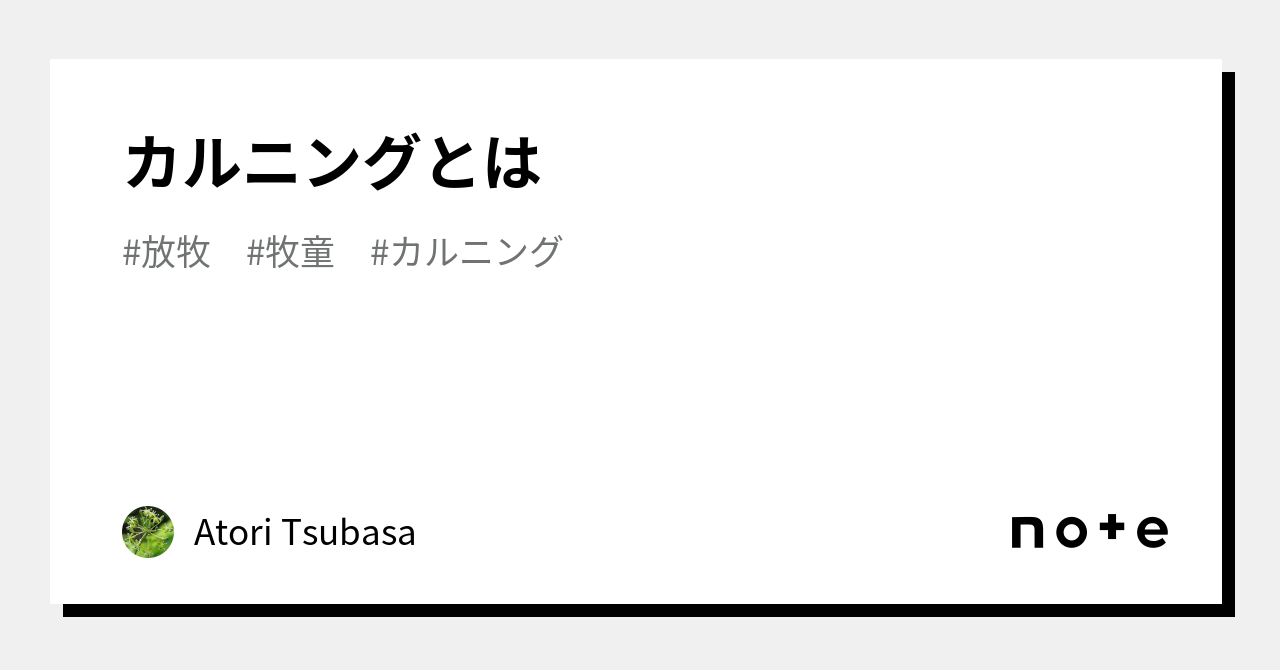Open the article title カルニングとは
1280x670 pixels.
coord(333,162)
